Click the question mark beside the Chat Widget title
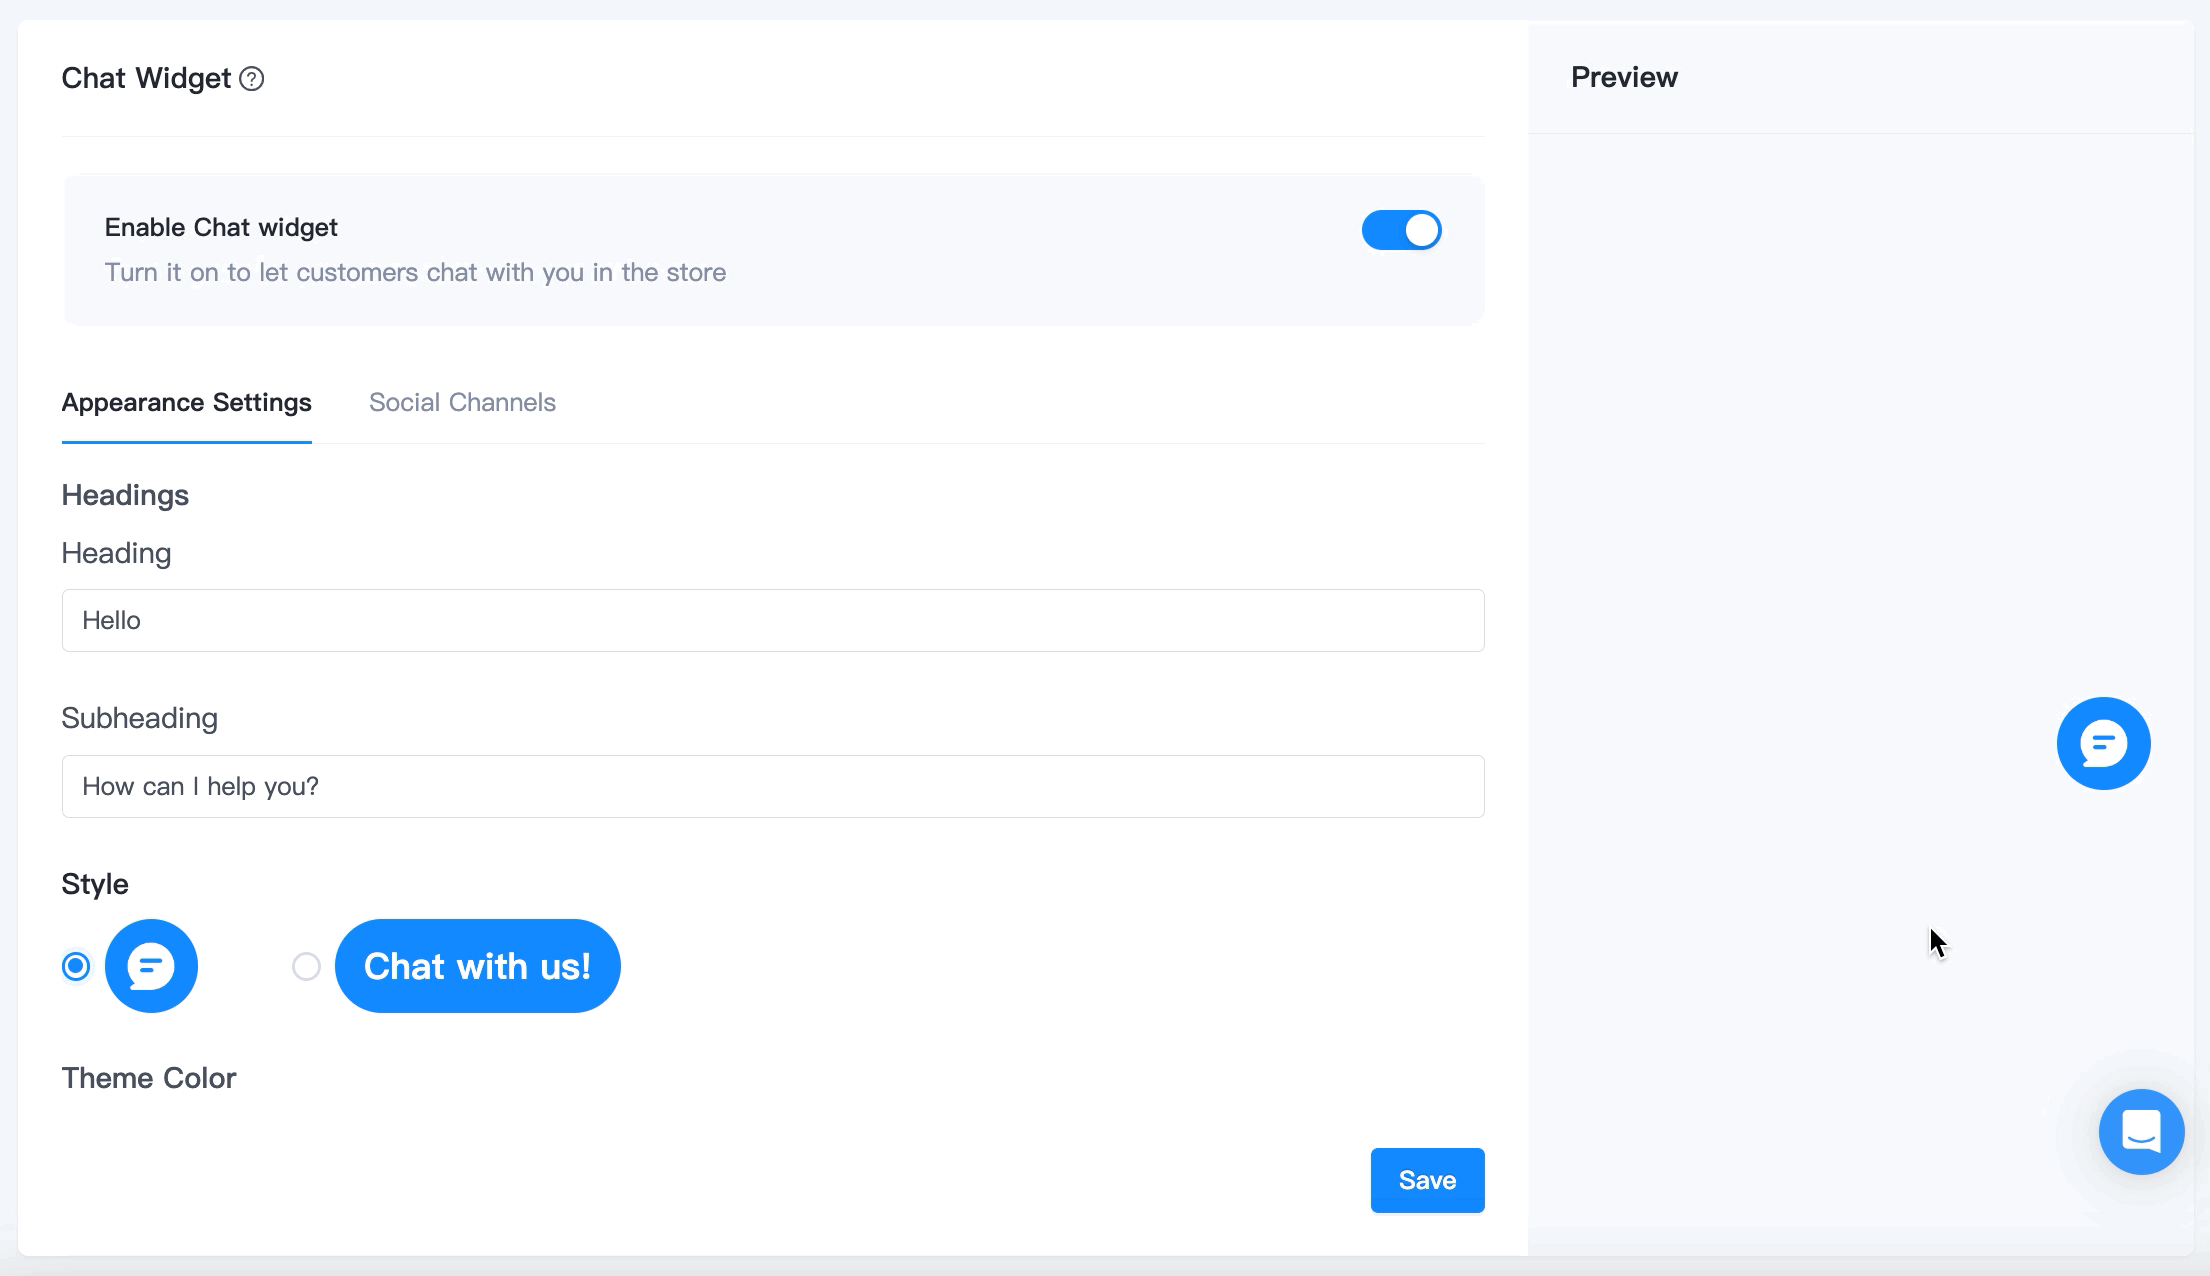This screenshot has height=1276, width=2210. pos(251,78)
